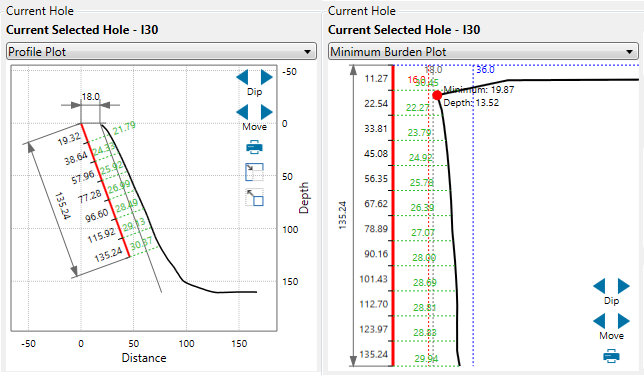Click burden value 26.99 in Profile Plot

[x=119, y=186]
